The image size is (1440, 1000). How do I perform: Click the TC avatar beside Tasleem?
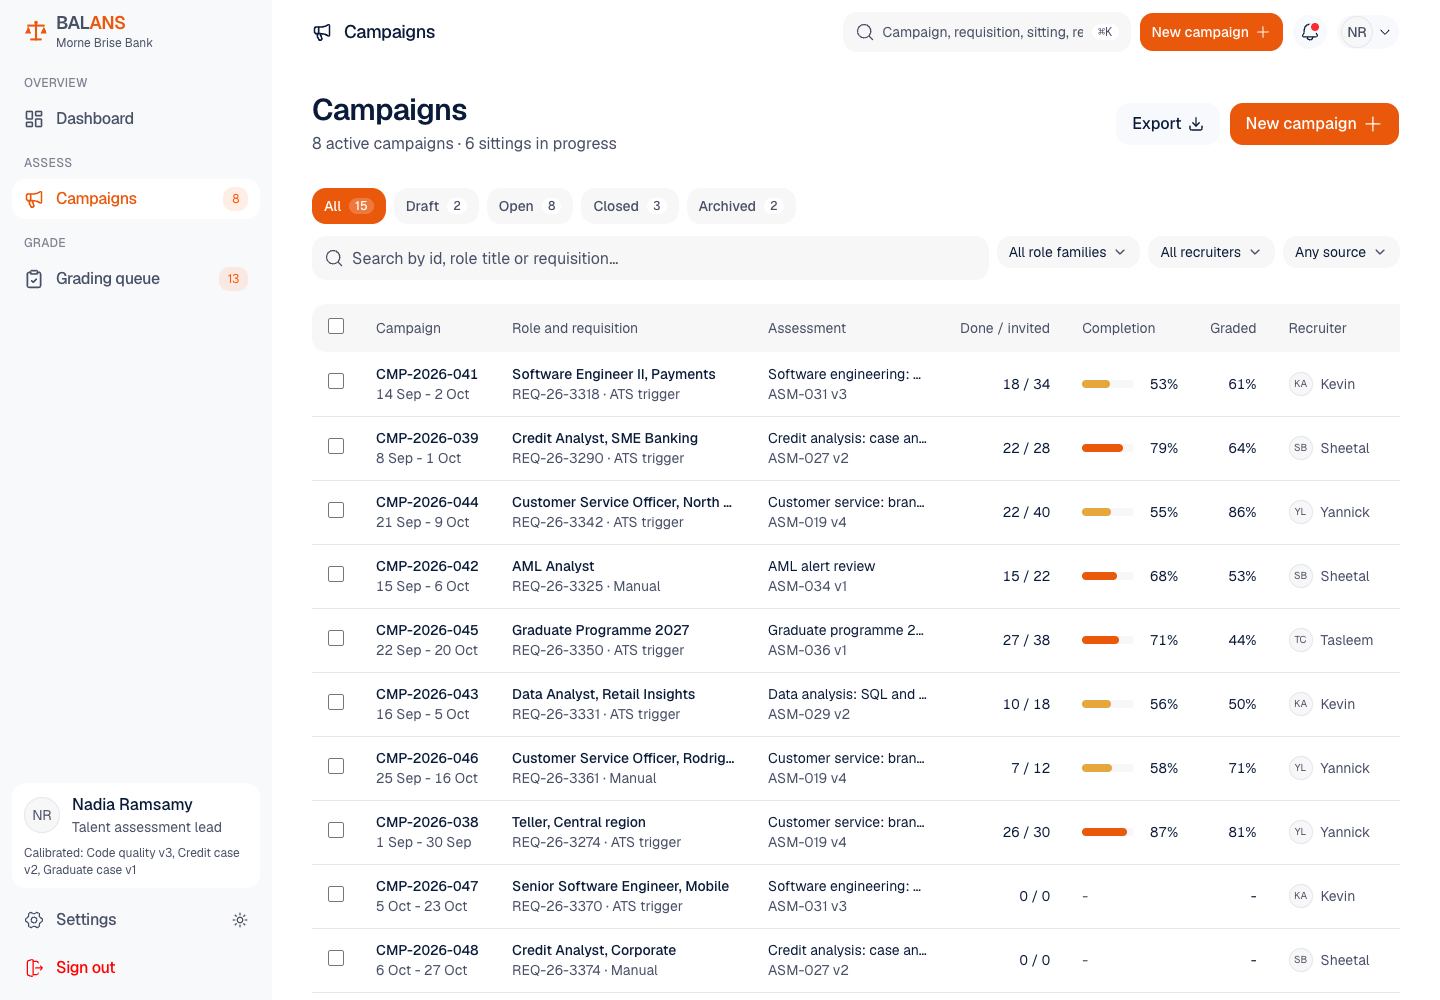[x=1300, y=640]
